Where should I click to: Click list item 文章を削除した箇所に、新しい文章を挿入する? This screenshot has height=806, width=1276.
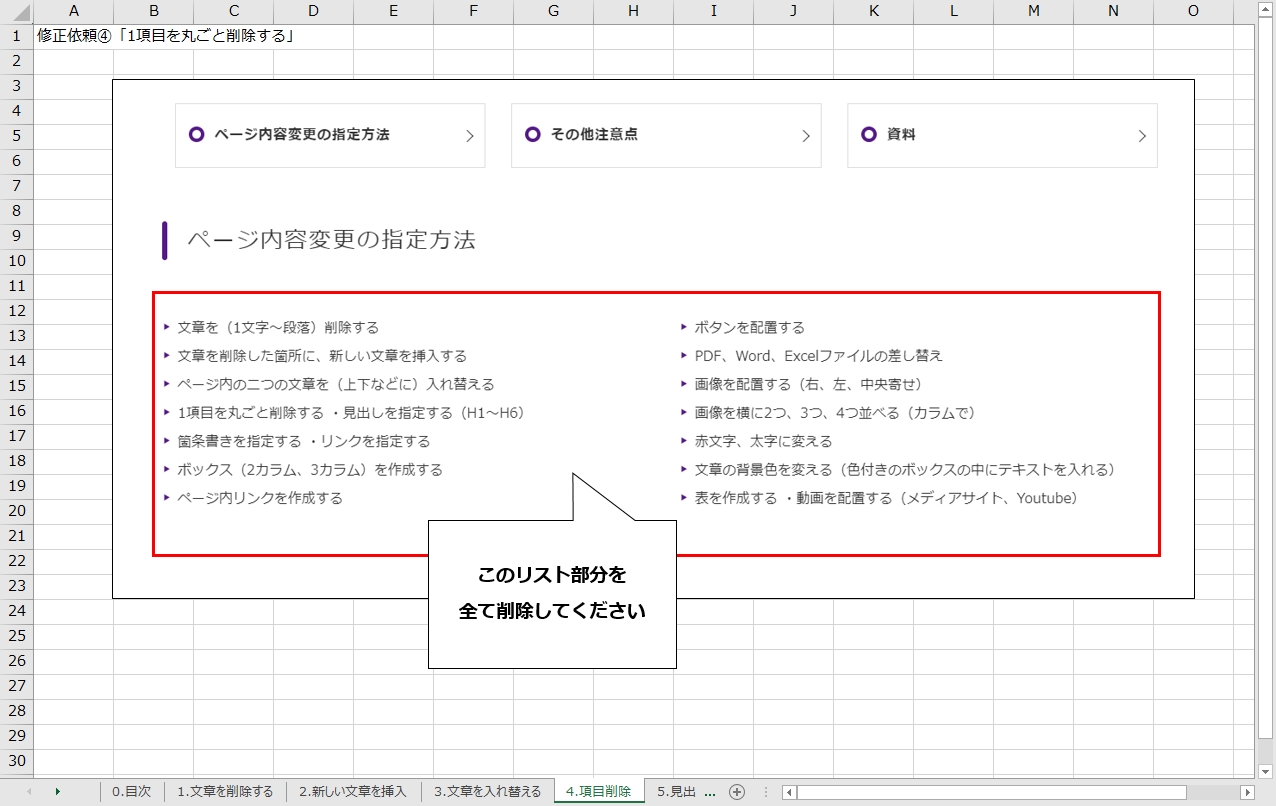(322, 356)
